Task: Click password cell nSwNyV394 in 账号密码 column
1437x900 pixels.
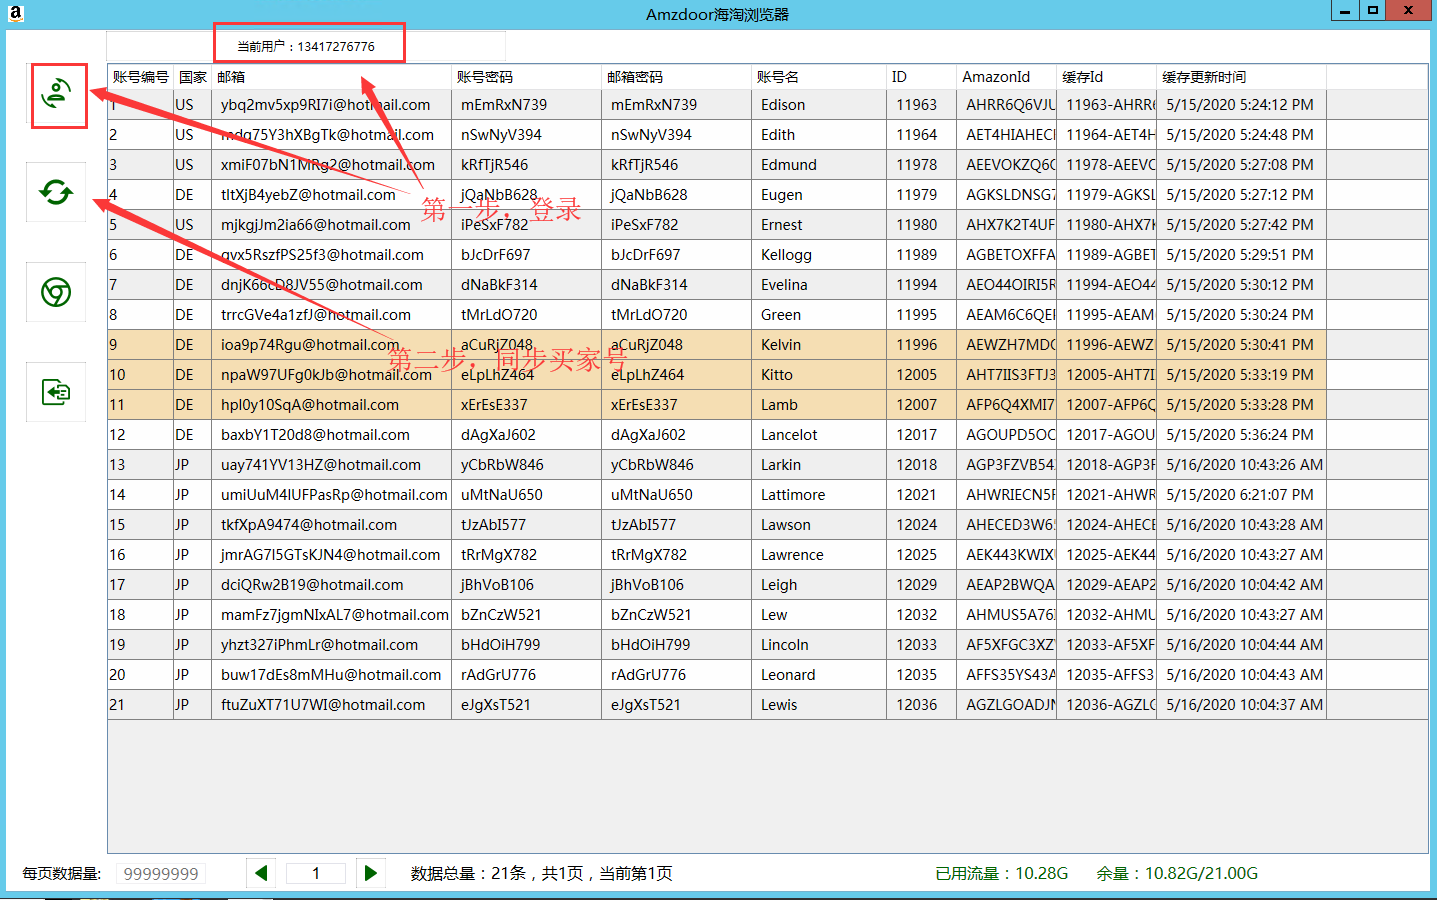Action: (x=527, y=135)
